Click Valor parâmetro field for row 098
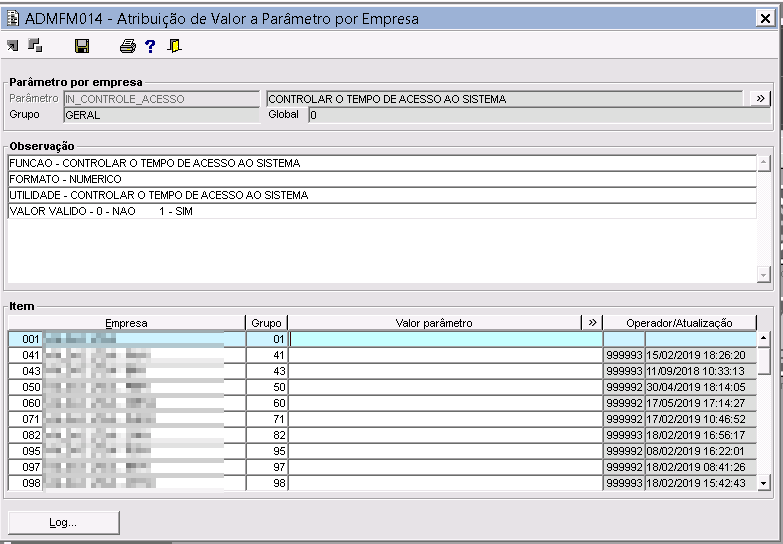 click(x=445, y=483)
